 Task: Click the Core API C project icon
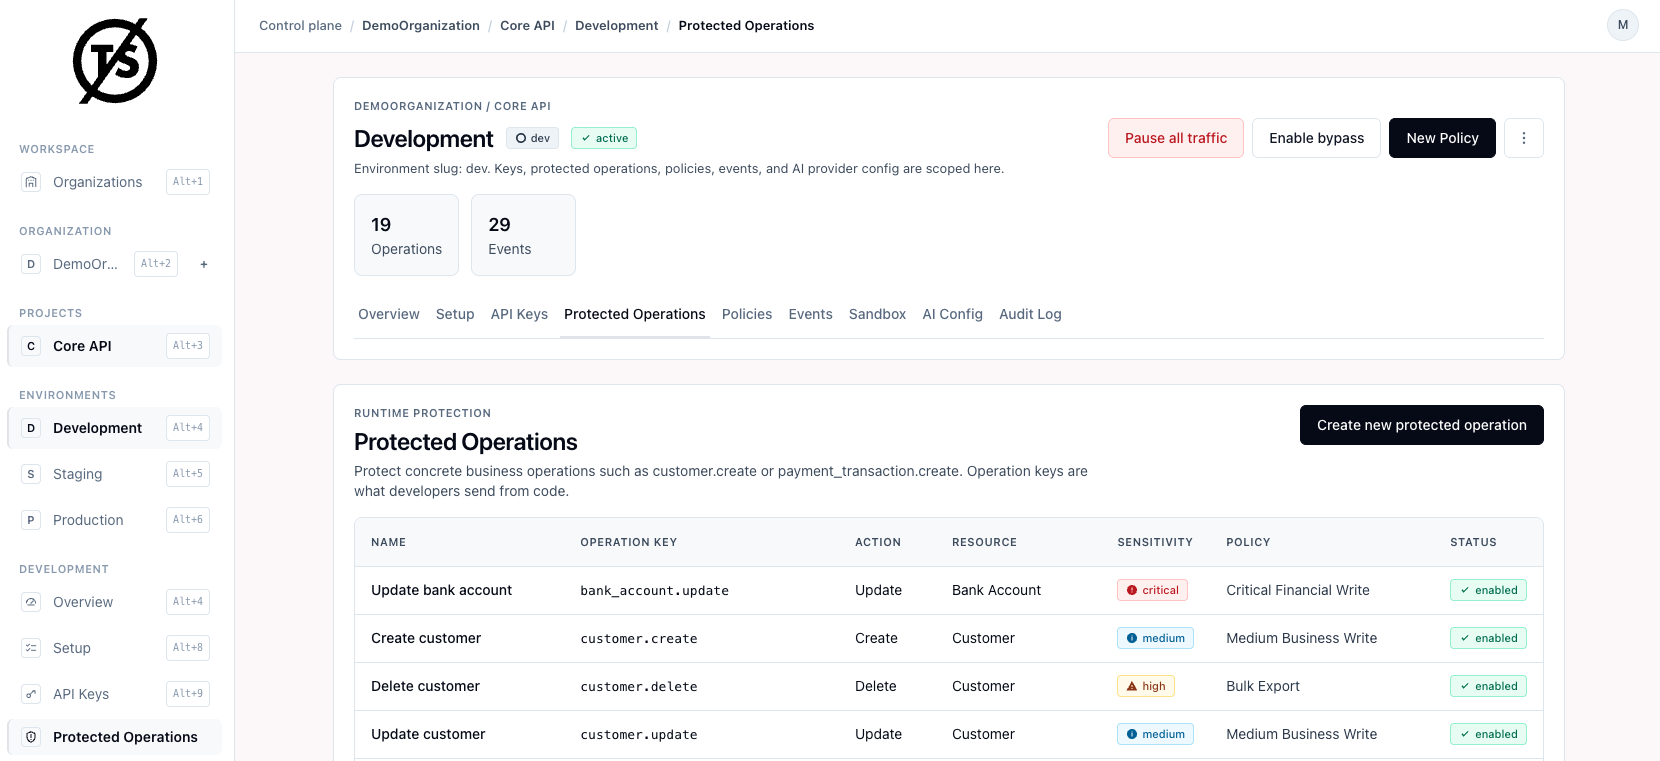tap(31, 346)
